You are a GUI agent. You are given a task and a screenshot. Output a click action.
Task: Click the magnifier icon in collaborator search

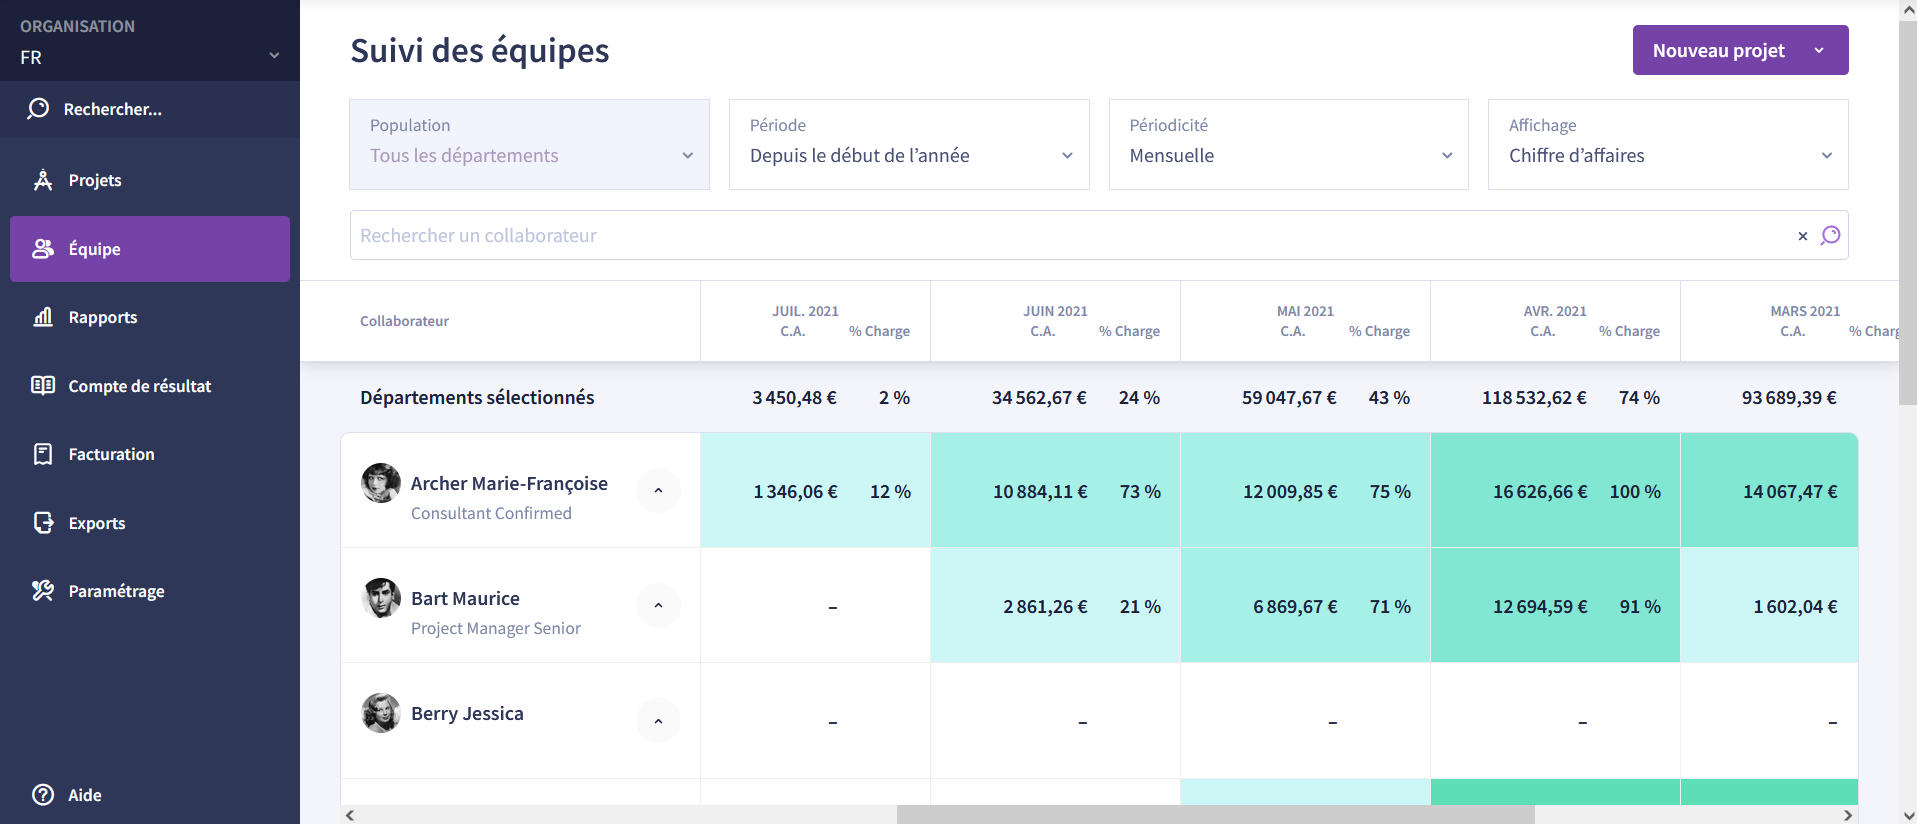click(1830, 235)
